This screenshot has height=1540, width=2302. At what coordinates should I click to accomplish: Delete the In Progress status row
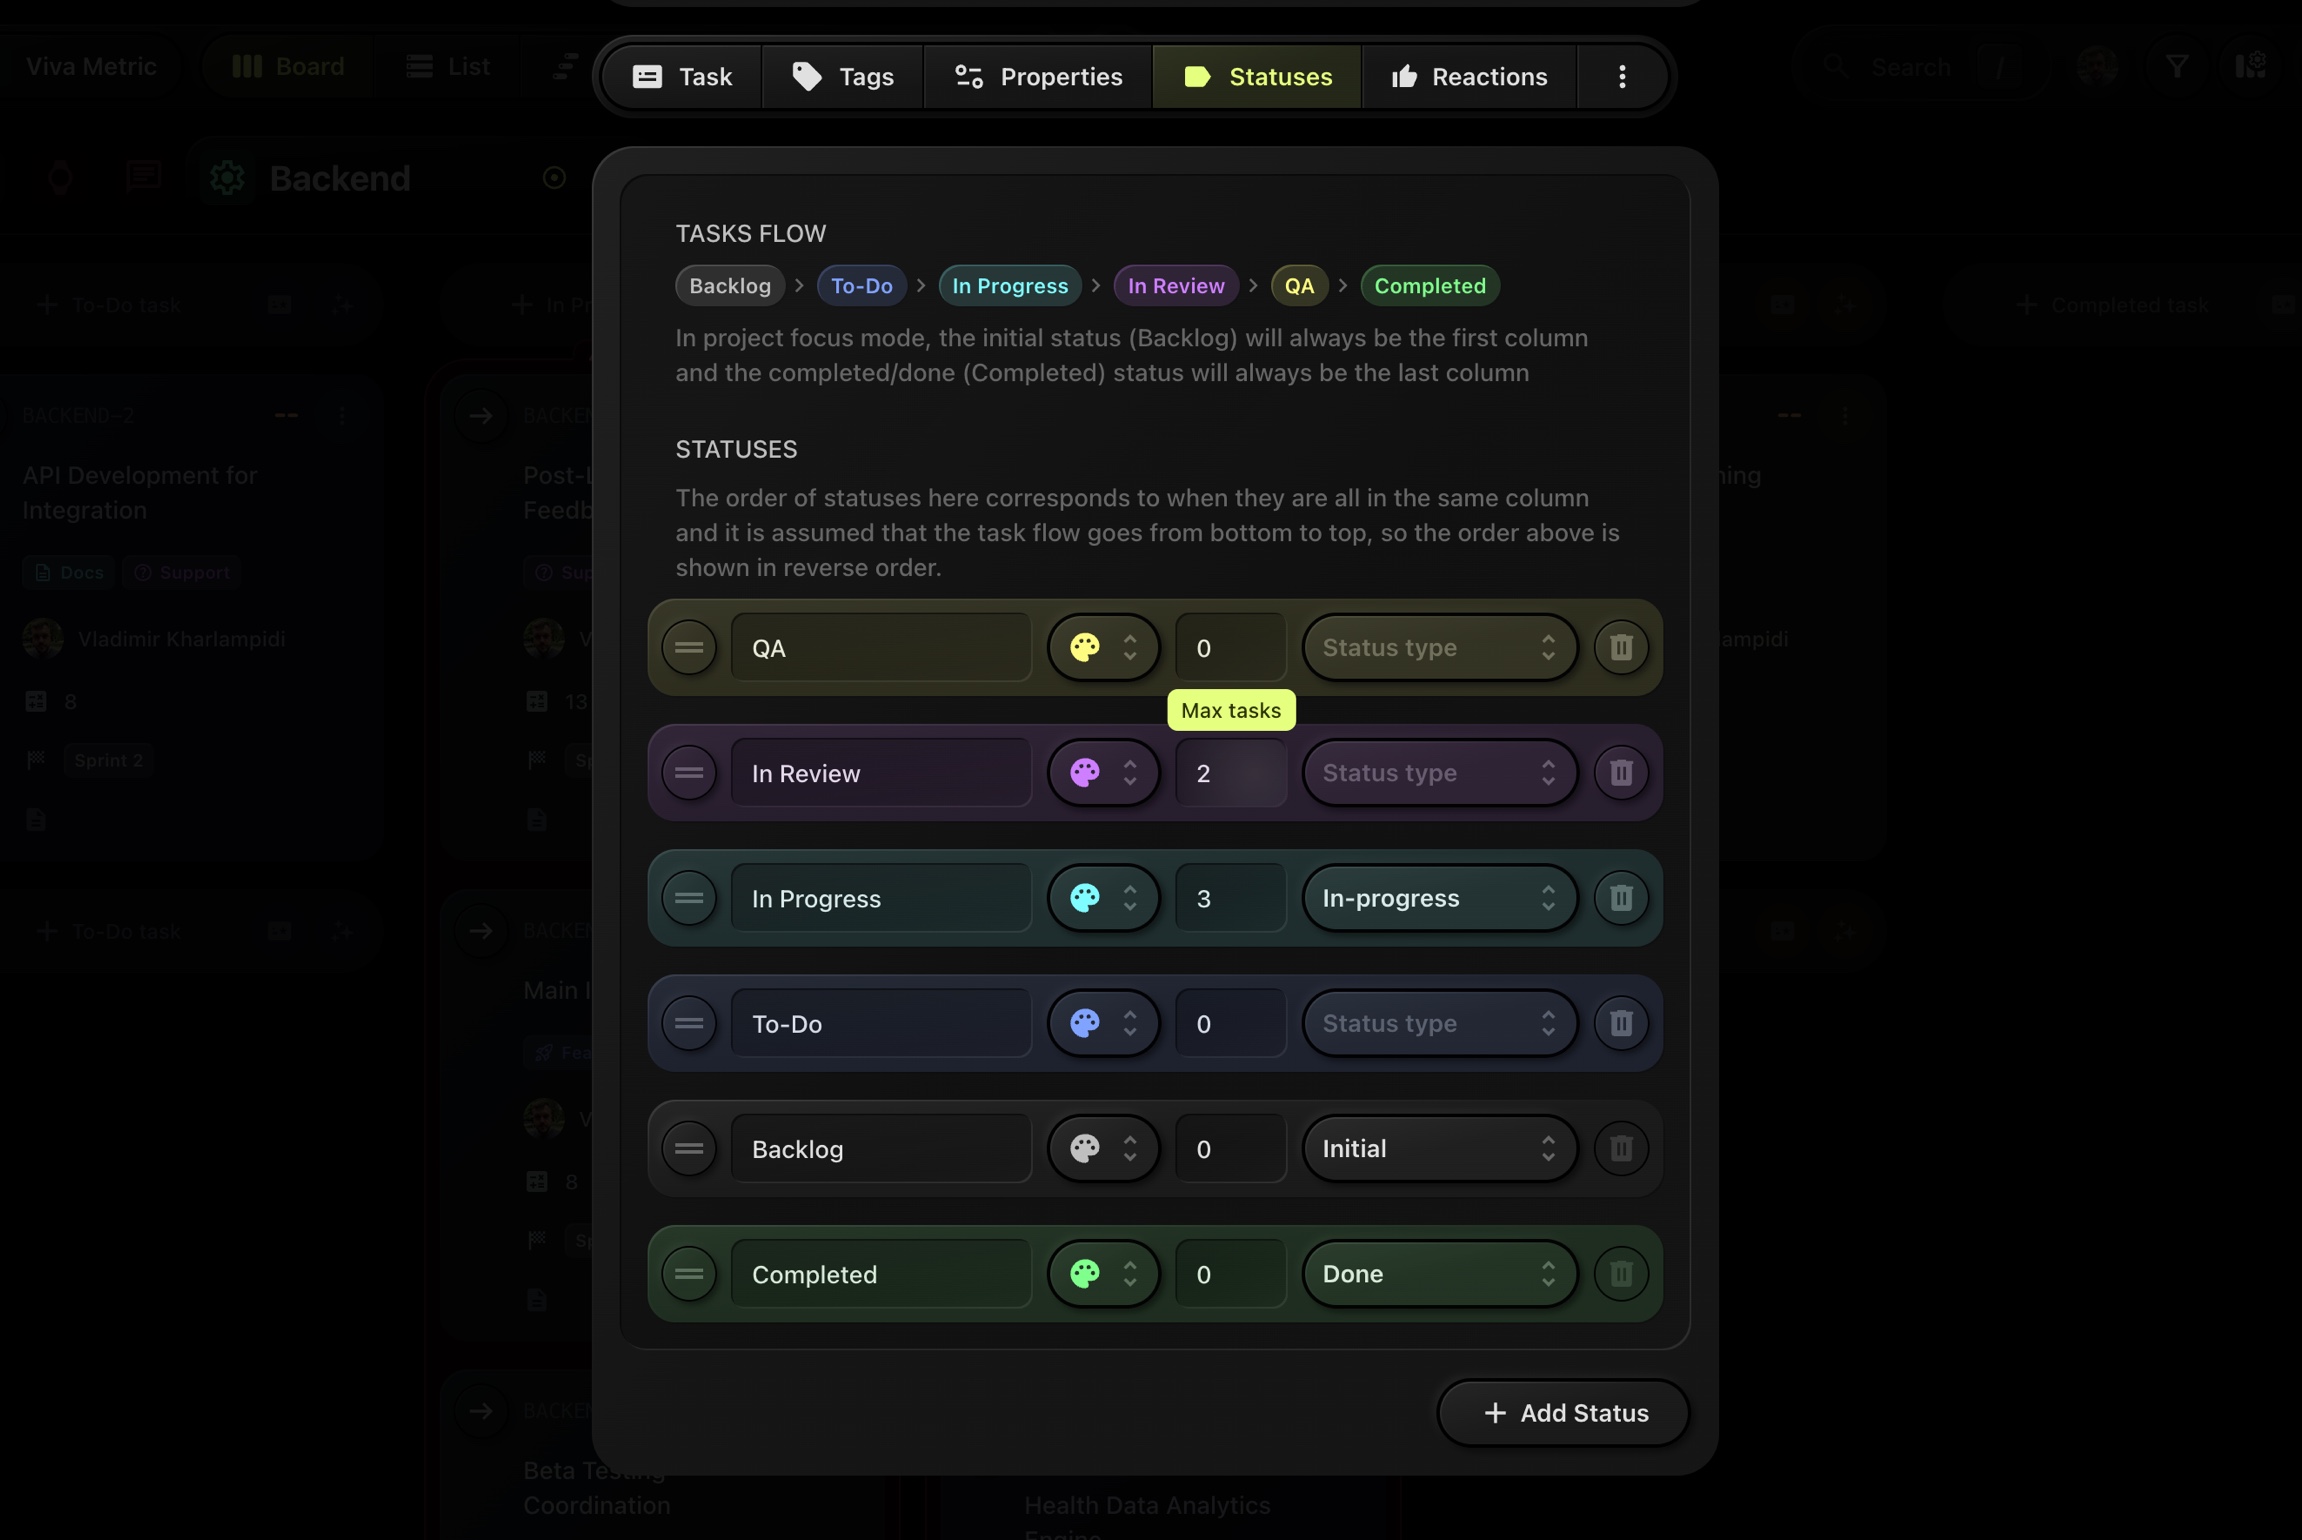click(1620, 898)
